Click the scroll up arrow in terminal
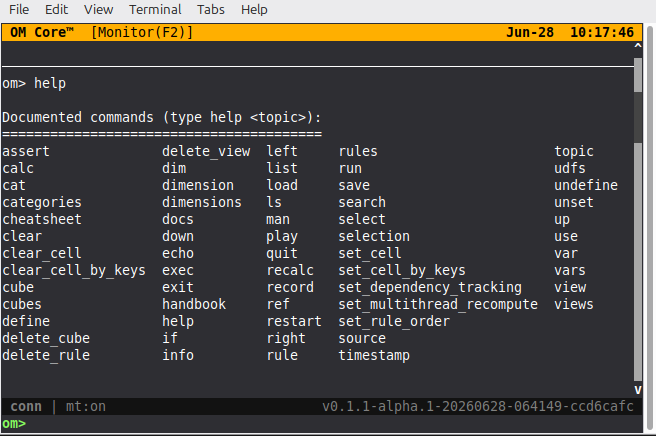The image size is (656, 436). pyautogui.click(x=638, y=45)
